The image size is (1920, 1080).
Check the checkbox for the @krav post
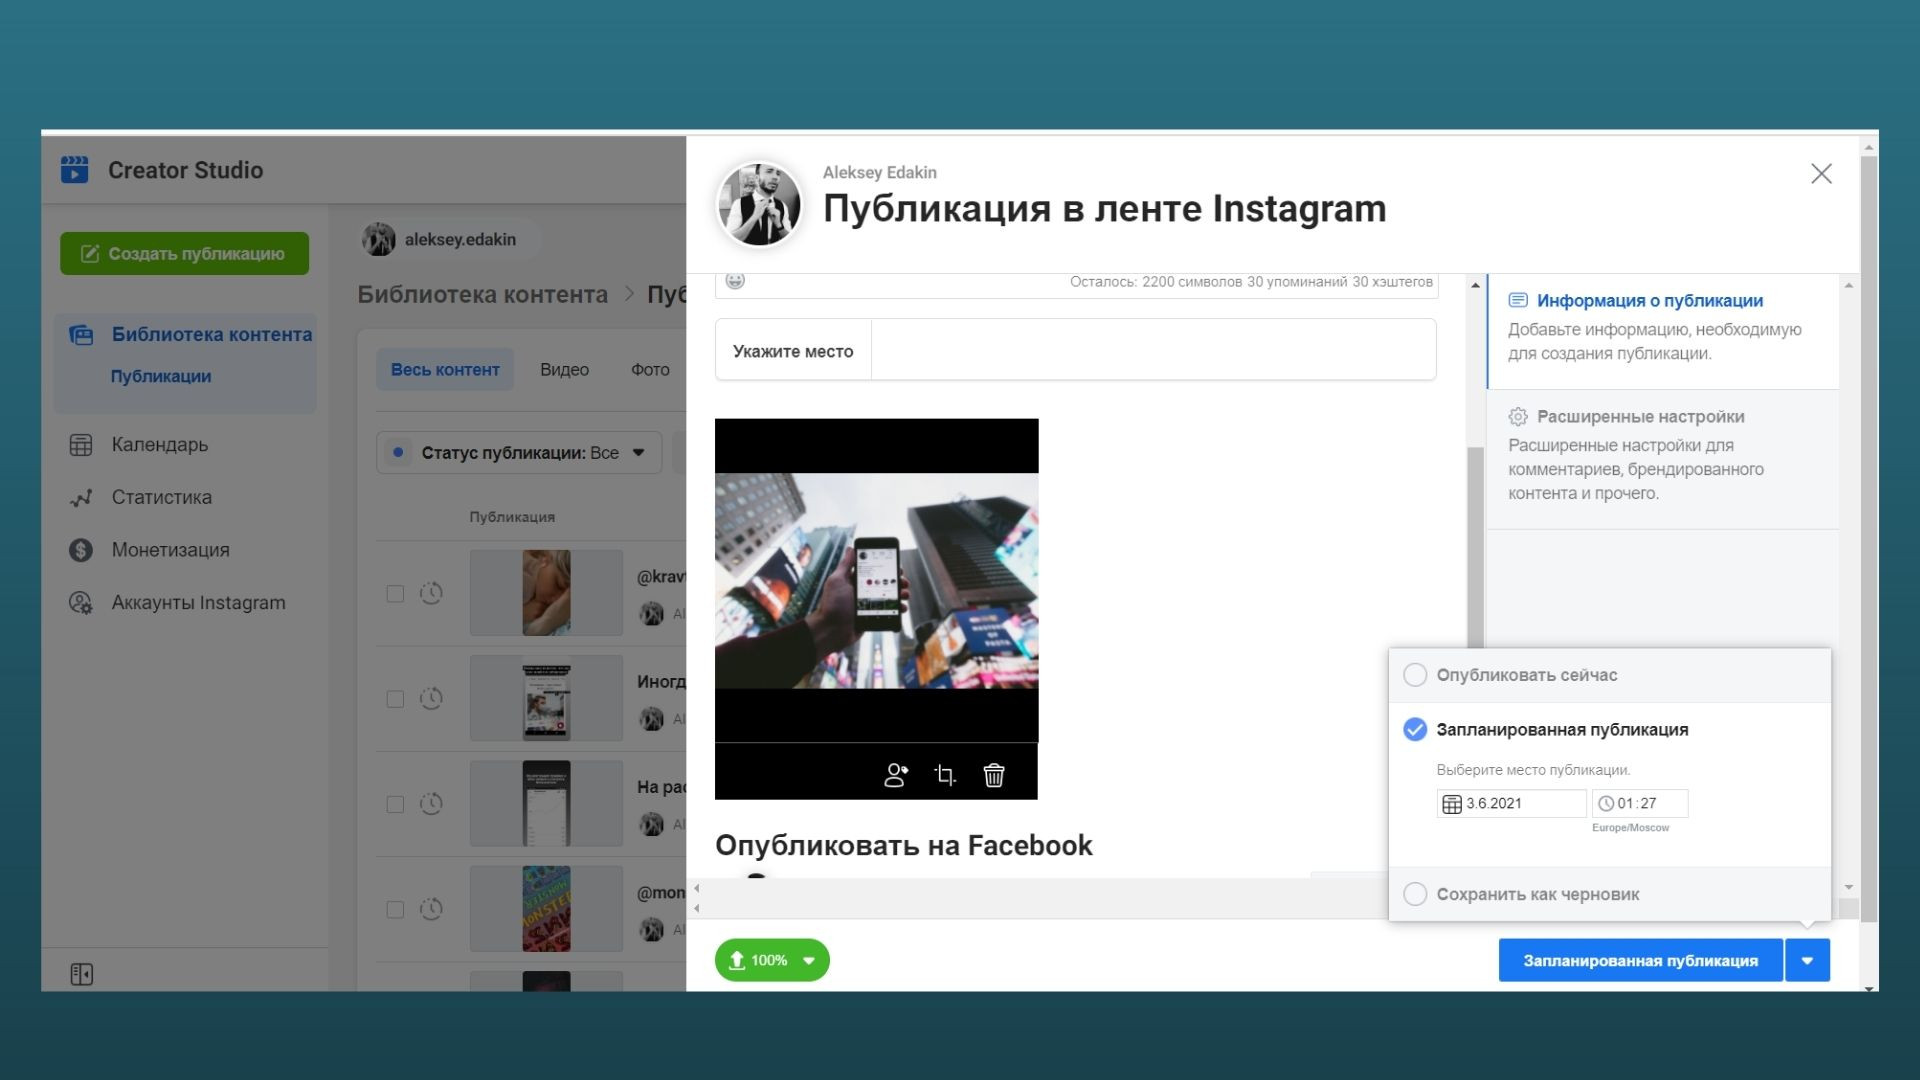click(x=395, y=594)
